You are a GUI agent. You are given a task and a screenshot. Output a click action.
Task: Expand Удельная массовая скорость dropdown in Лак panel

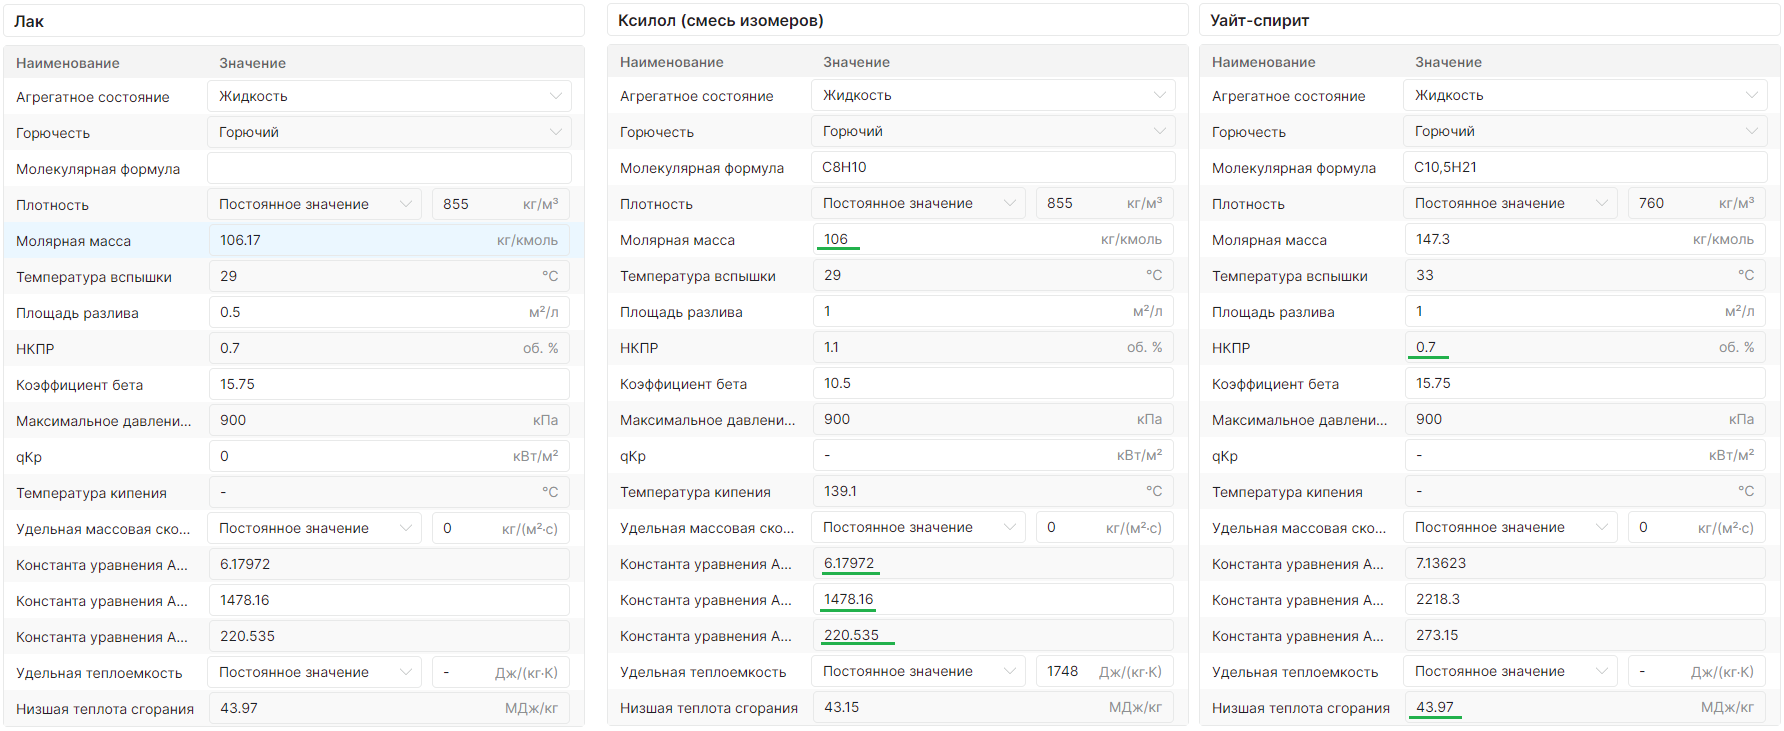(314, 528)
